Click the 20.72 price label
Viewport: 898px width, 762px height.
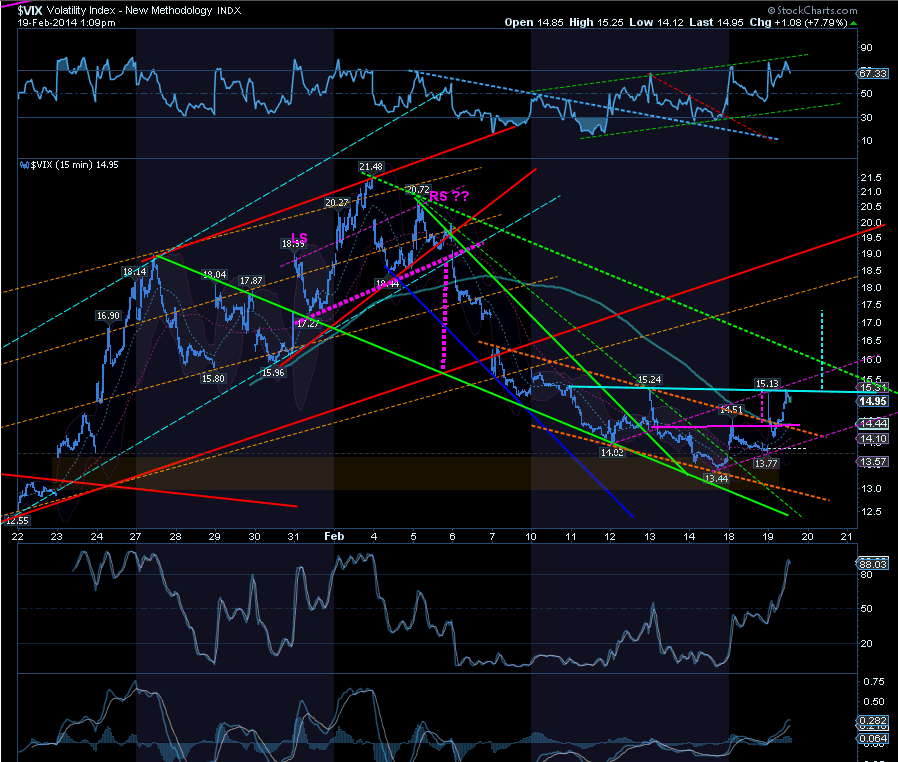pos(418,189)
